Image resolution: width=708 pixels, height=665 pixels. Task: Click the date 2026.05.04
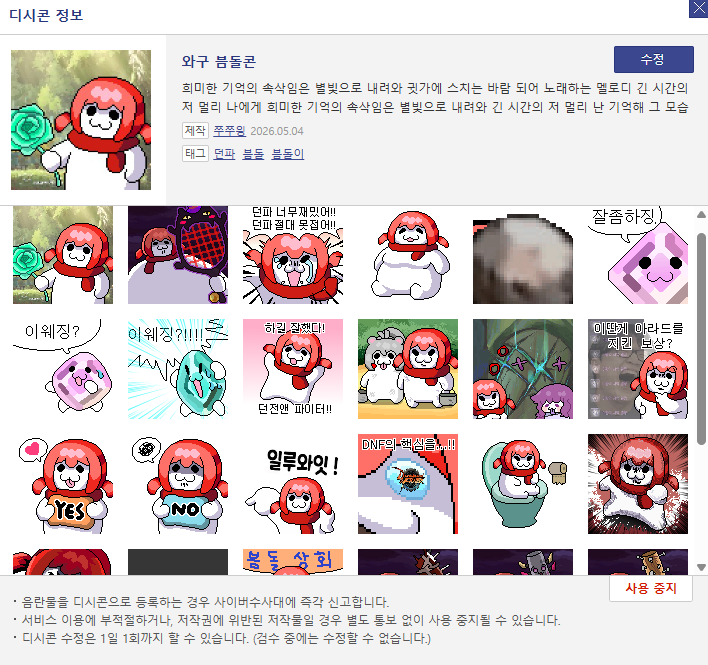(x=277, y=131)
